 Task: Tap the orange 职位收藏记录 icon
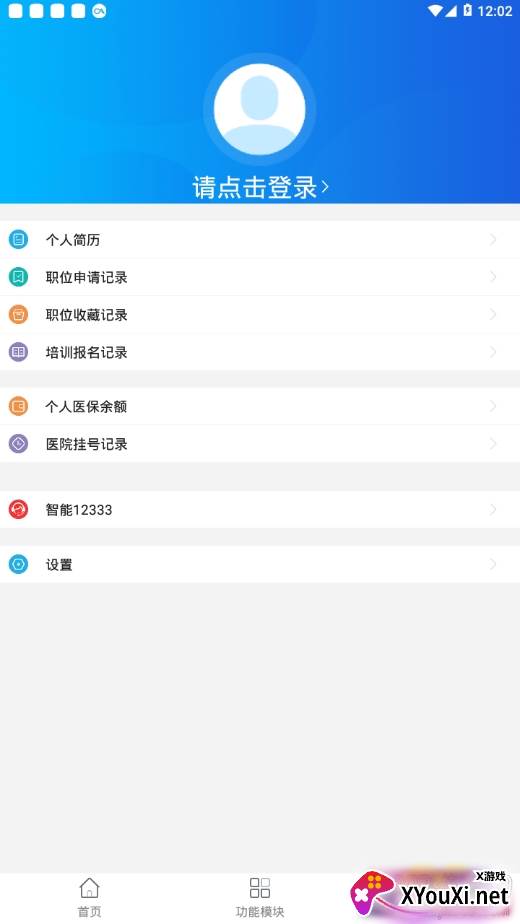pos(18,315)
